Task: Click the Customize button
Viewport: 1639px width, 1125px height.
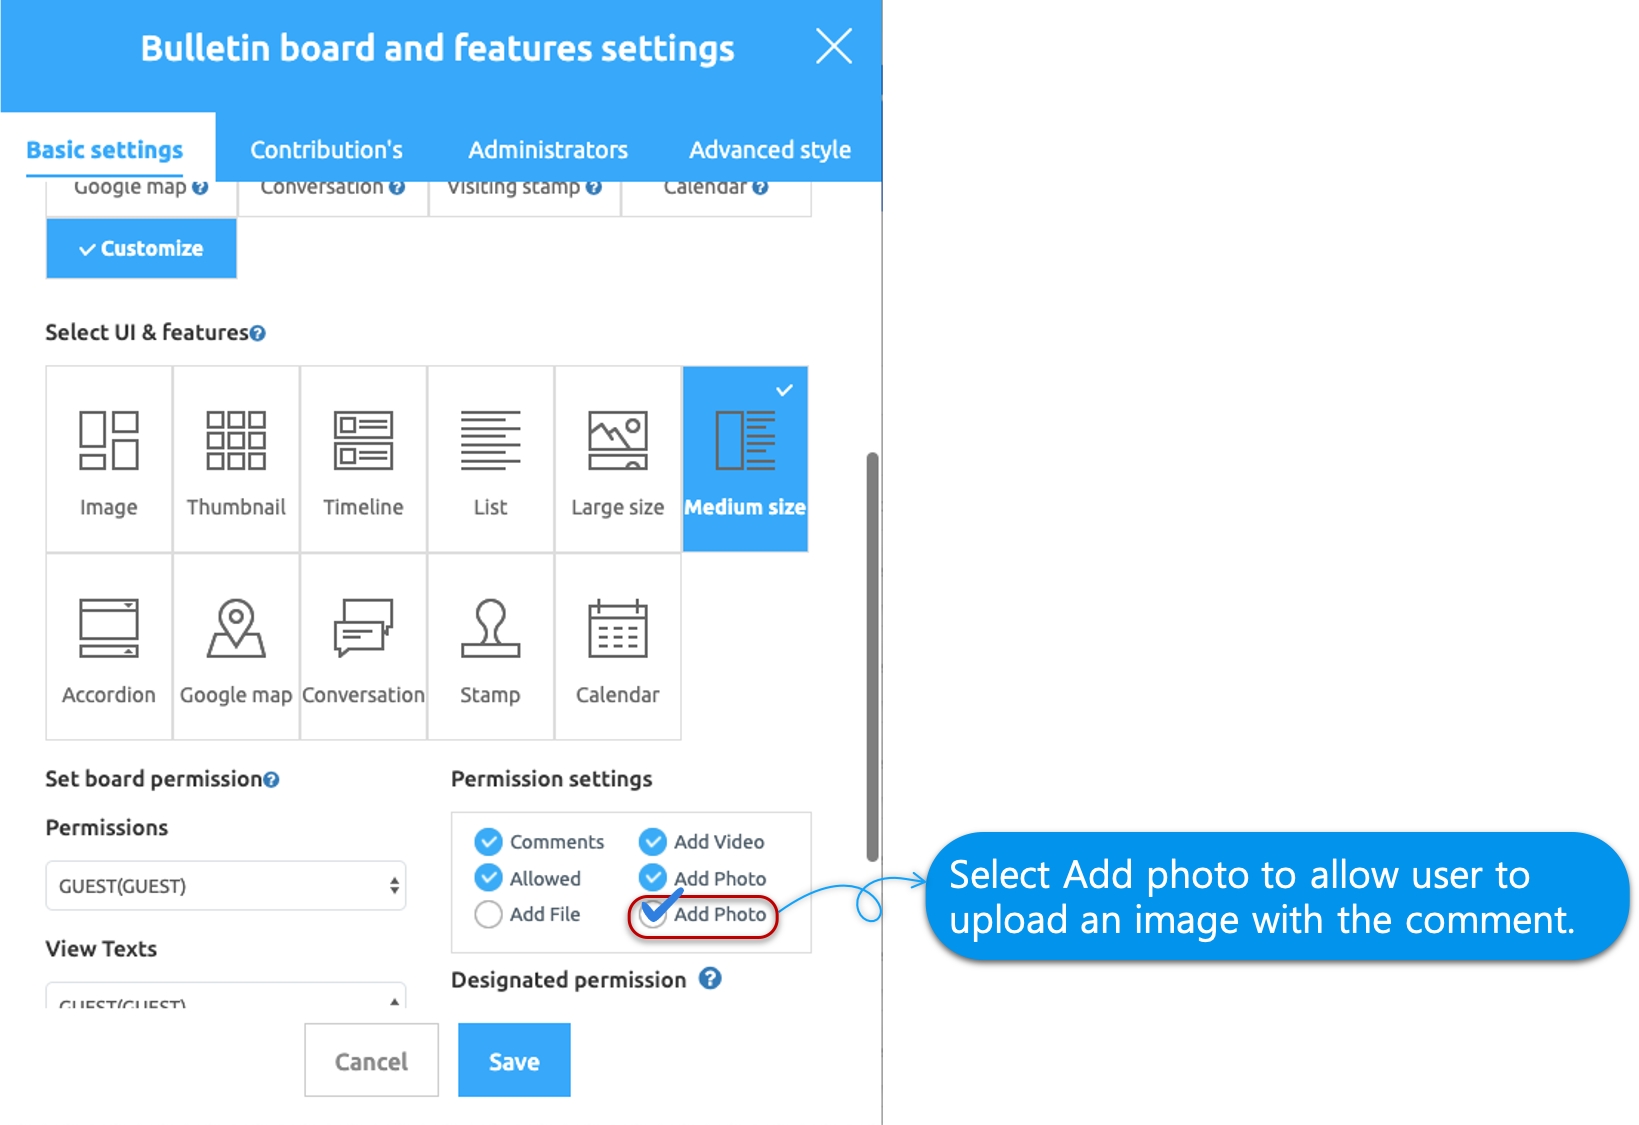Action: click(141, 248)
